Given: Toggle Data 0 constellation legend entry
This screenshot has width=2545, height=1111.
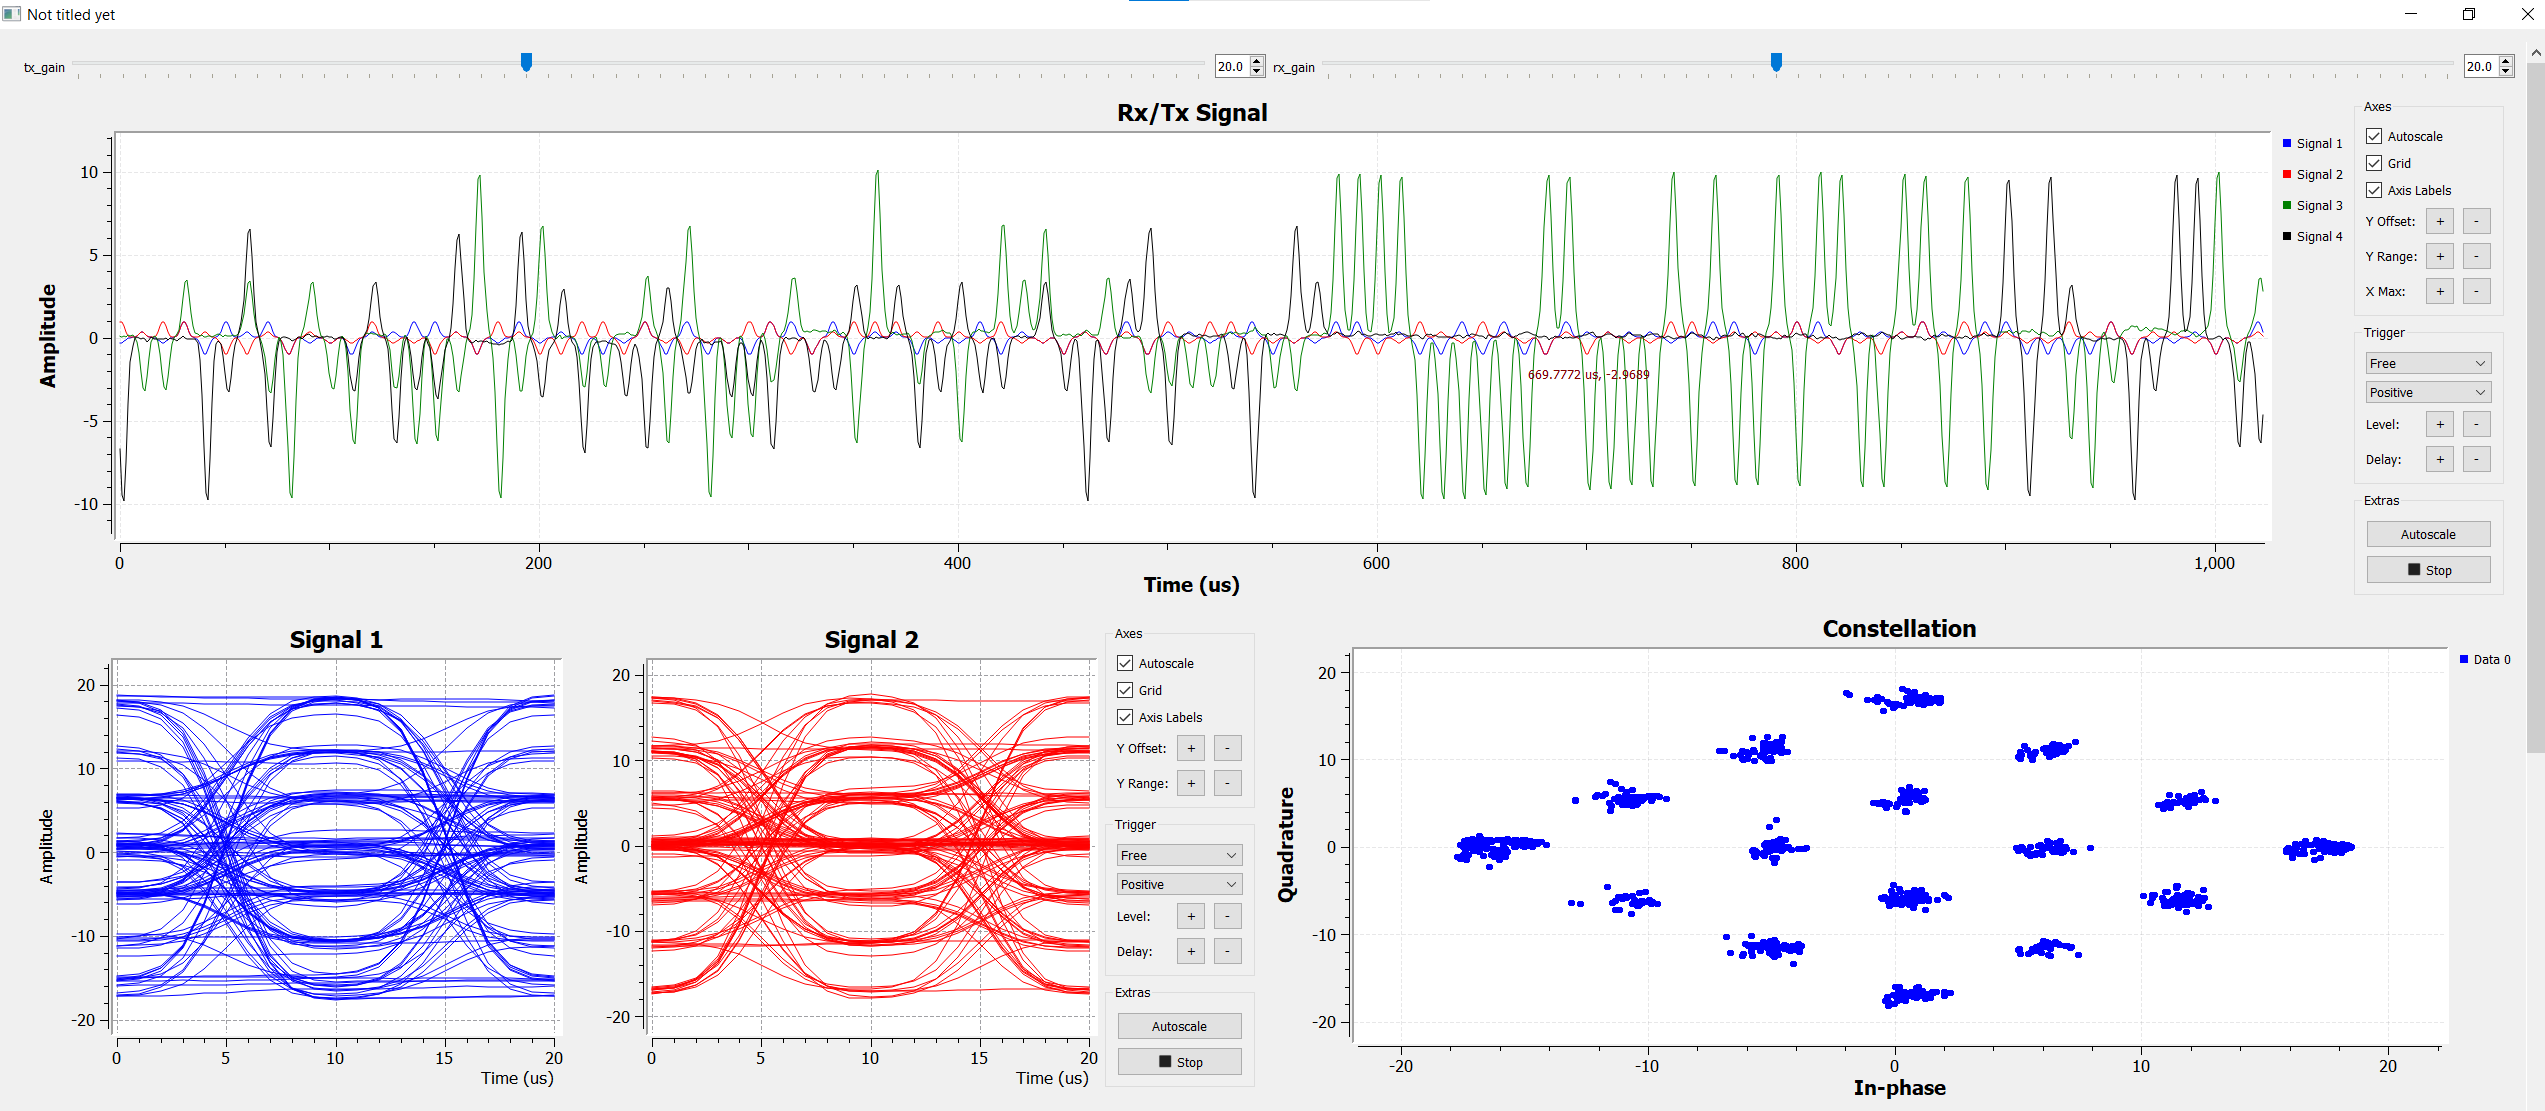Looking at the screenshot, I should [2485, 659].
